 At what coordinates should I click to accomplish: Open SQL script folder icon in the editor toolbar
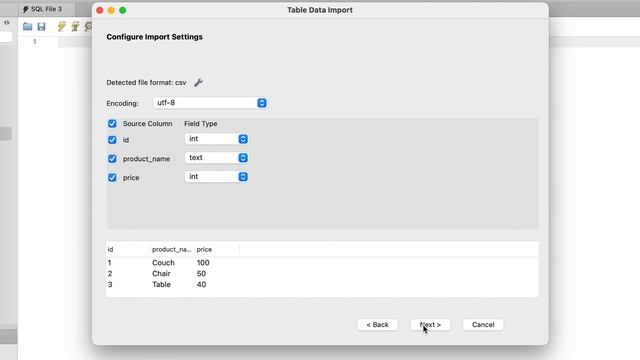click(x=27, y=27)
